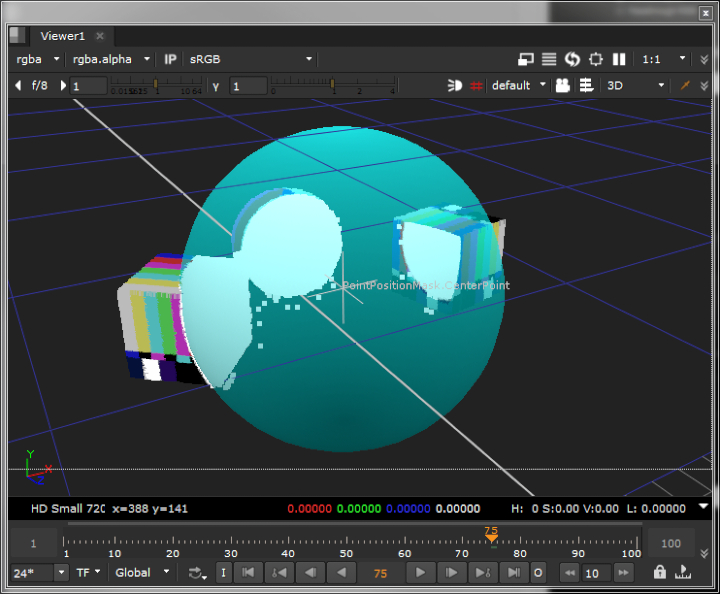Expand the sRGB colorspace dropdown
This screenshot has width=720, height=594.
pos(250,59)
